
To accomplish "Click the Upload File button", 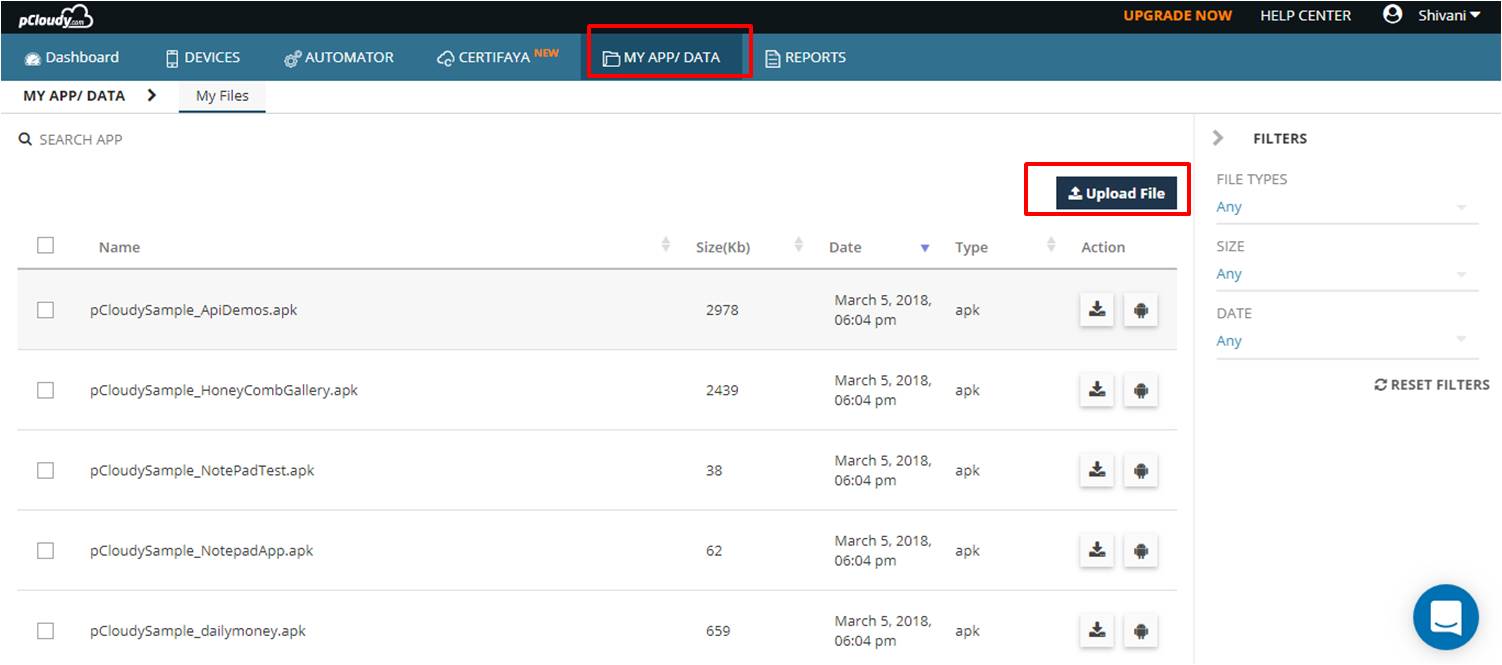I will (1116, 193).
